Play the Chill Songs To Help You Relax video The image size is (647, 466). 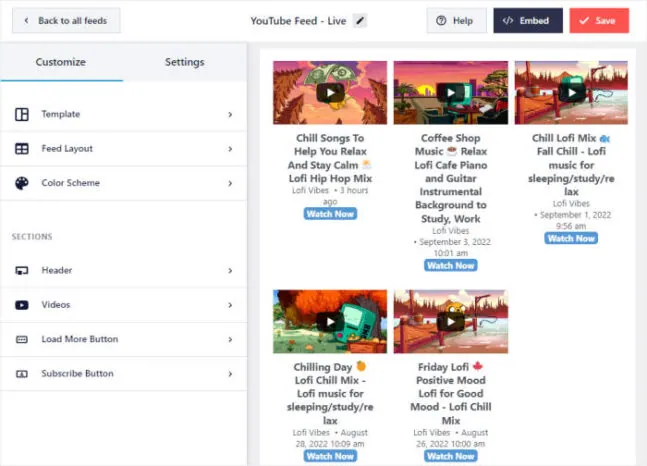click(x=330, y=92)
